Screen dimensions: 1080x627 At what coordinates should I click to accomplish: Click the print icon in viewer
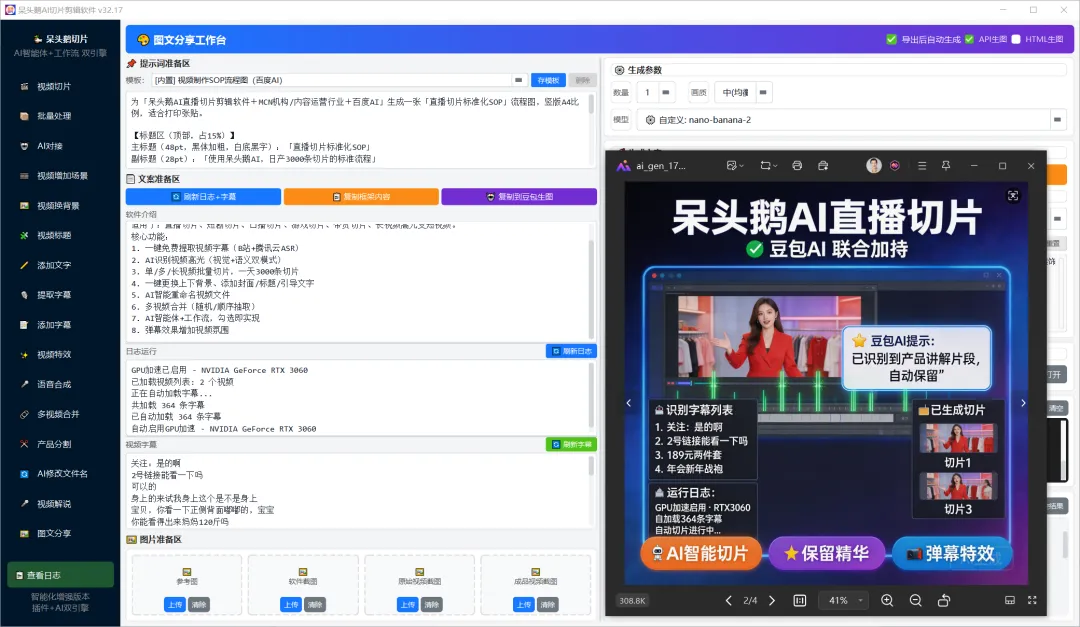tap(797, 166)
